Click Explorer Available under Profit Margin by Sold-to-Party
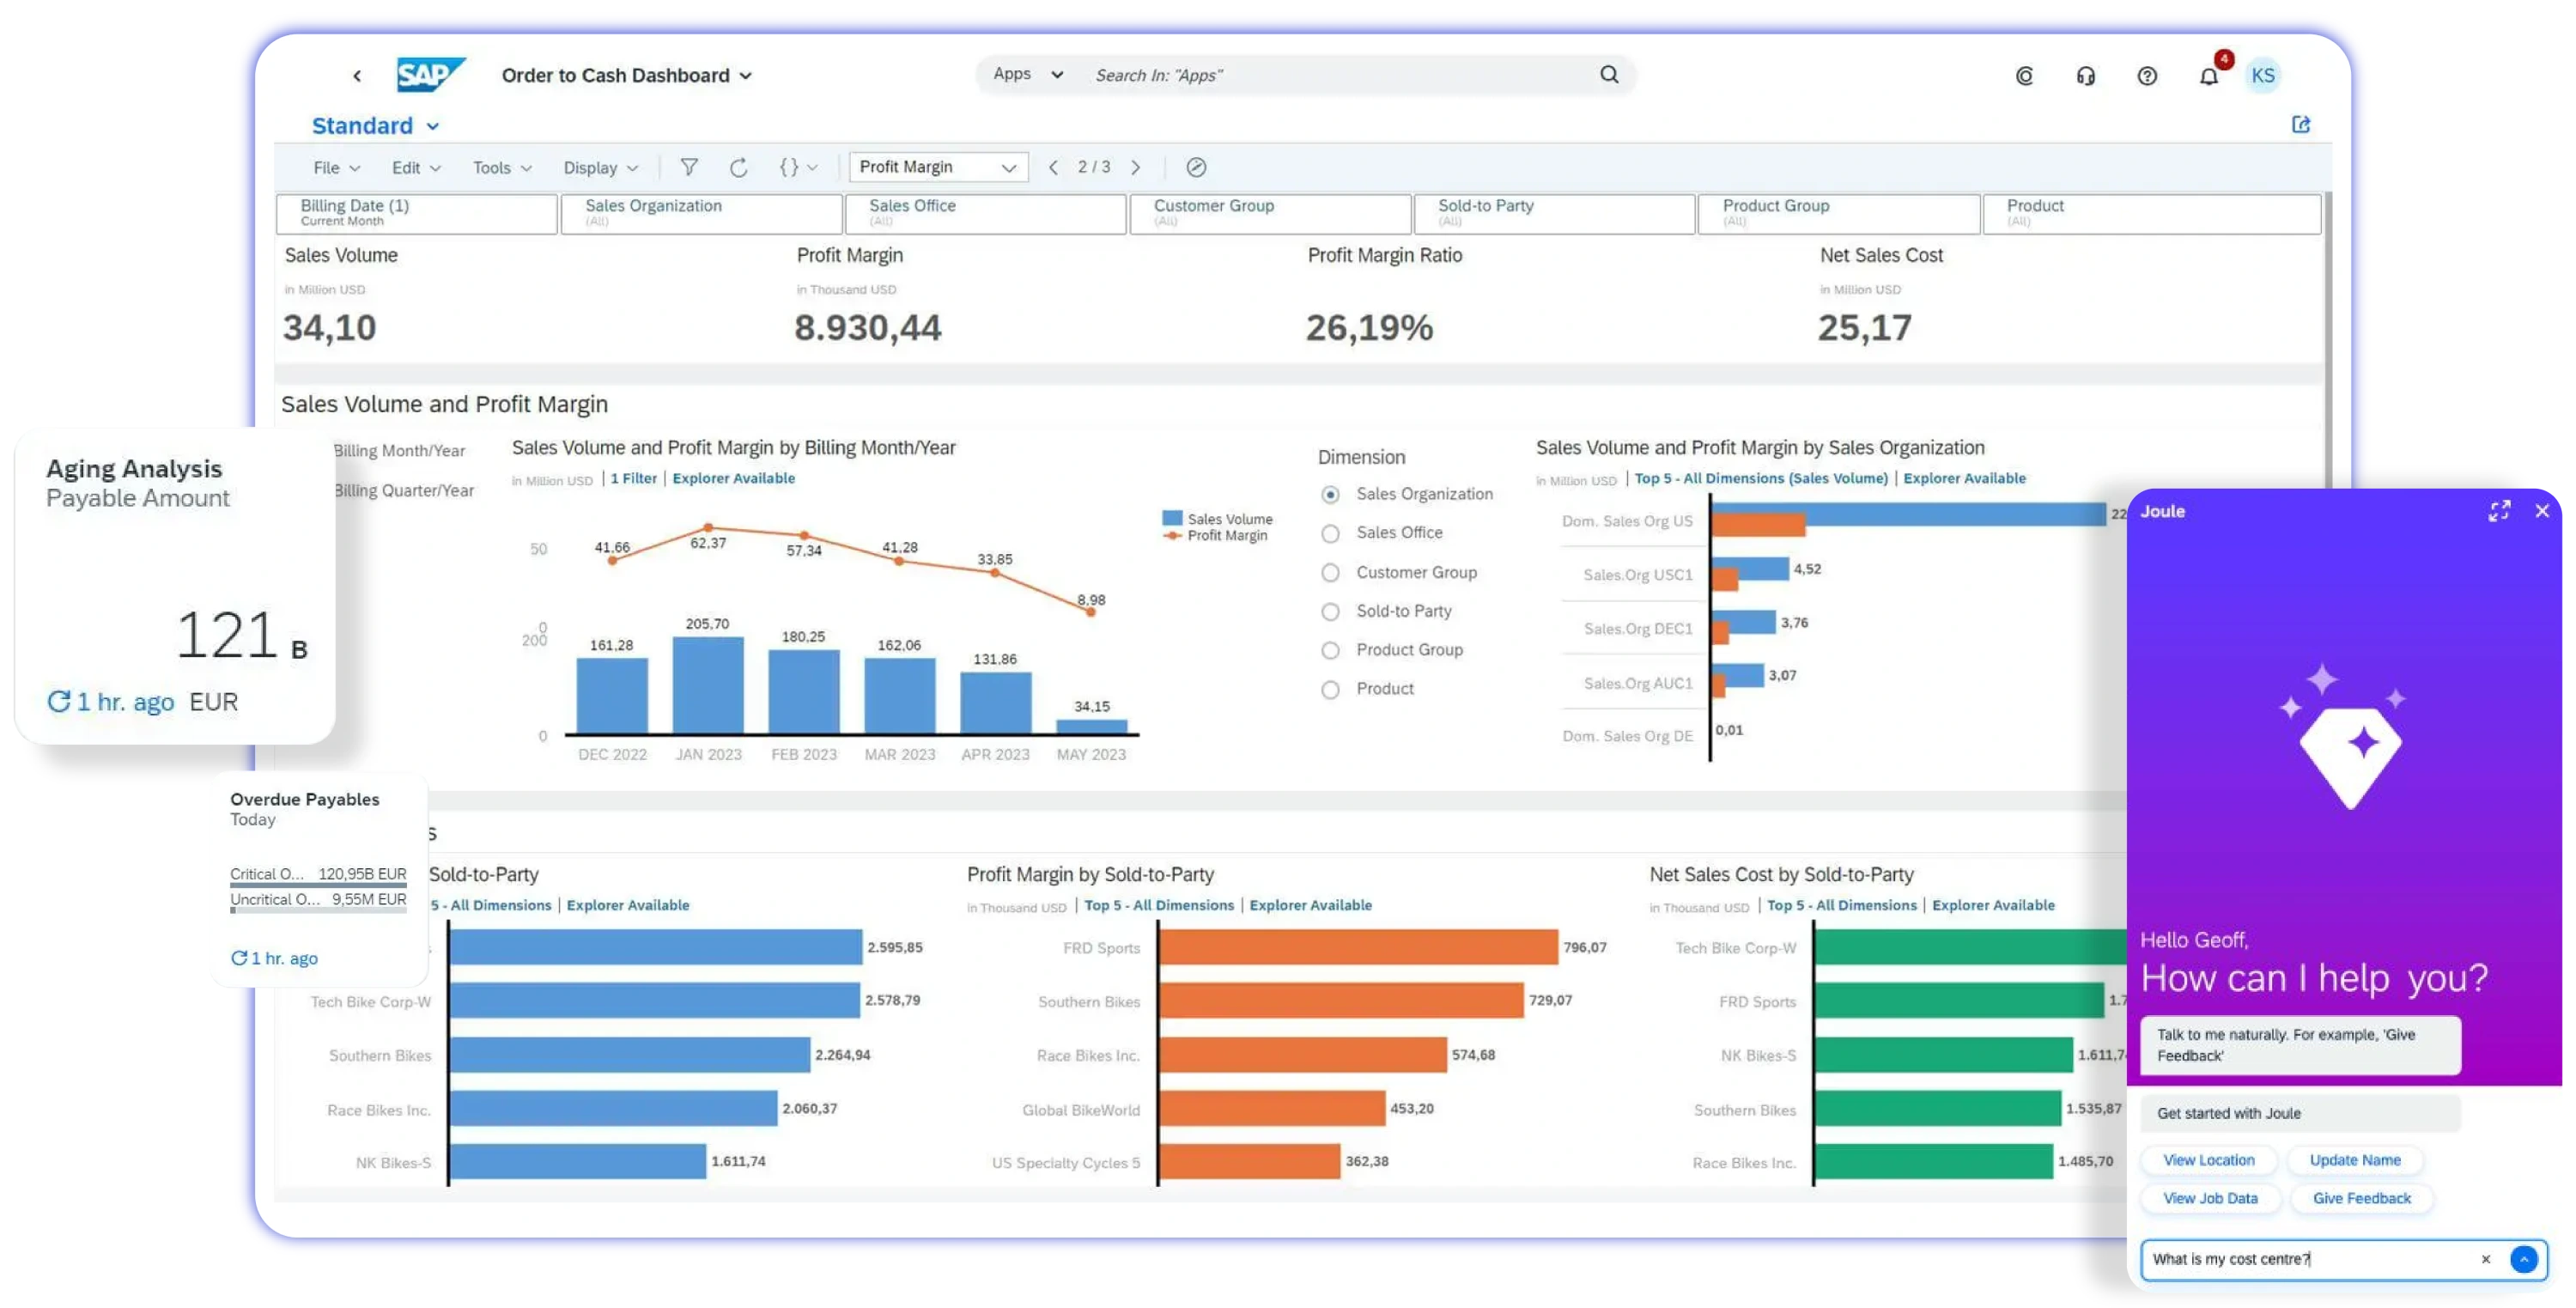The width and height of the screenshot is (2576, 1308). click(x=1310, y=905)
